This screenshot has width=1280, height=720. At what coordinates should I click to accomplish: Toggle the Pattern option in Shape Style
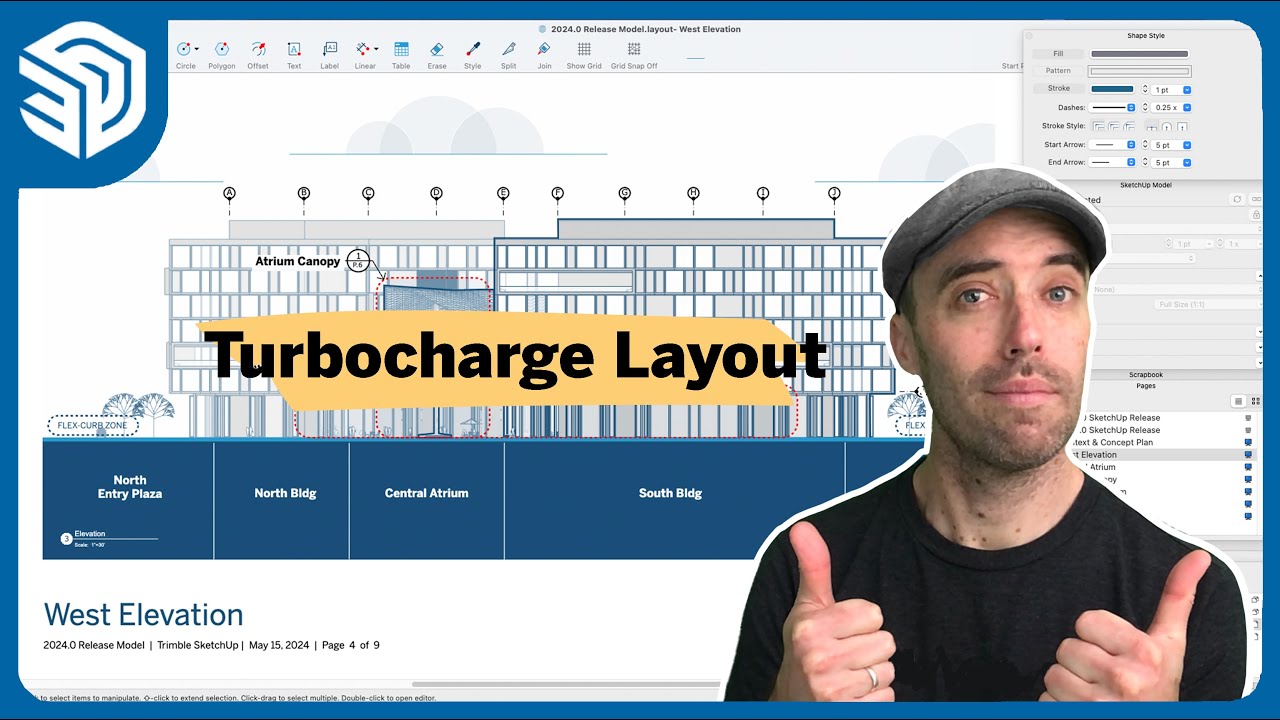[1057, 70]
